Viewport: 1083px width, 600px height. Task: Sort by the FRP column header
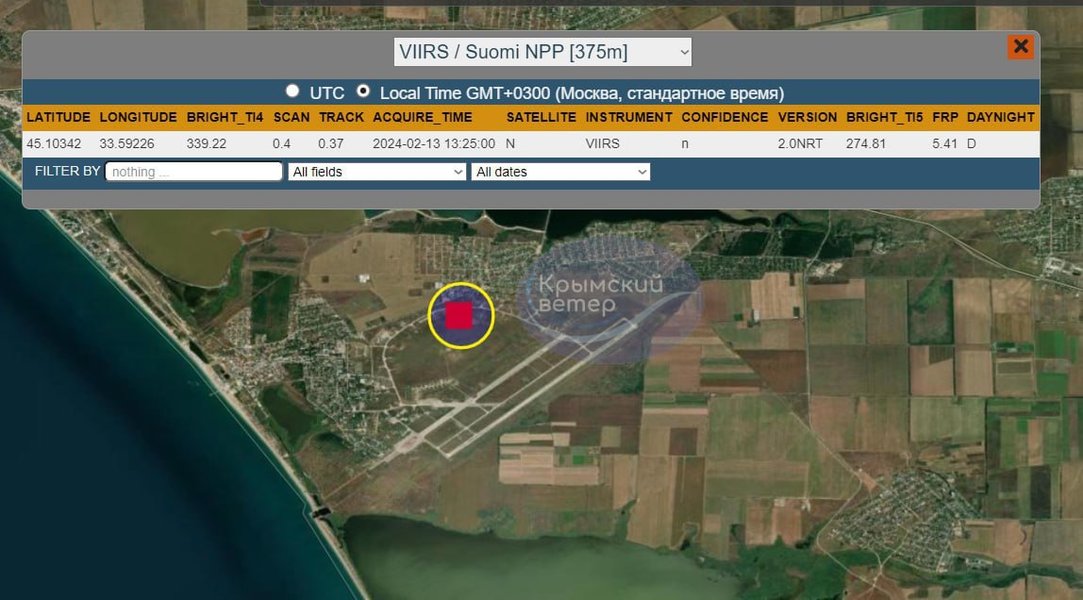tap(945, 117)
